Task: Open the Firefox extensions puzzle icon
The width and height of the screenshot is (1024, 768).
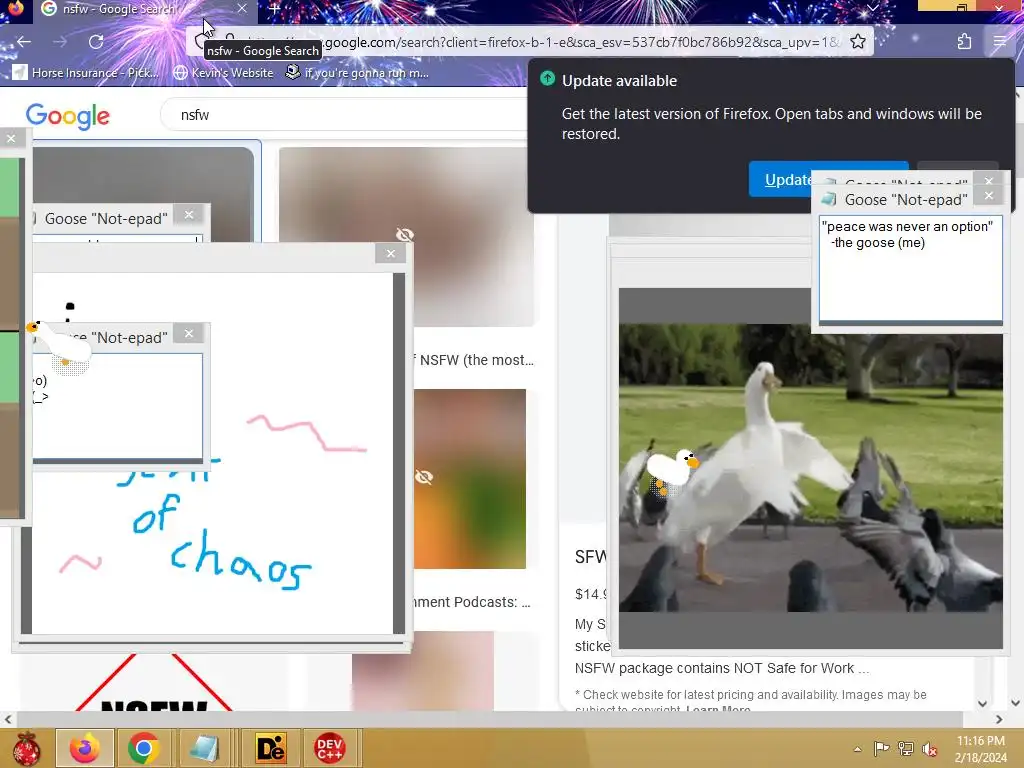Action: tap(964, 42)
